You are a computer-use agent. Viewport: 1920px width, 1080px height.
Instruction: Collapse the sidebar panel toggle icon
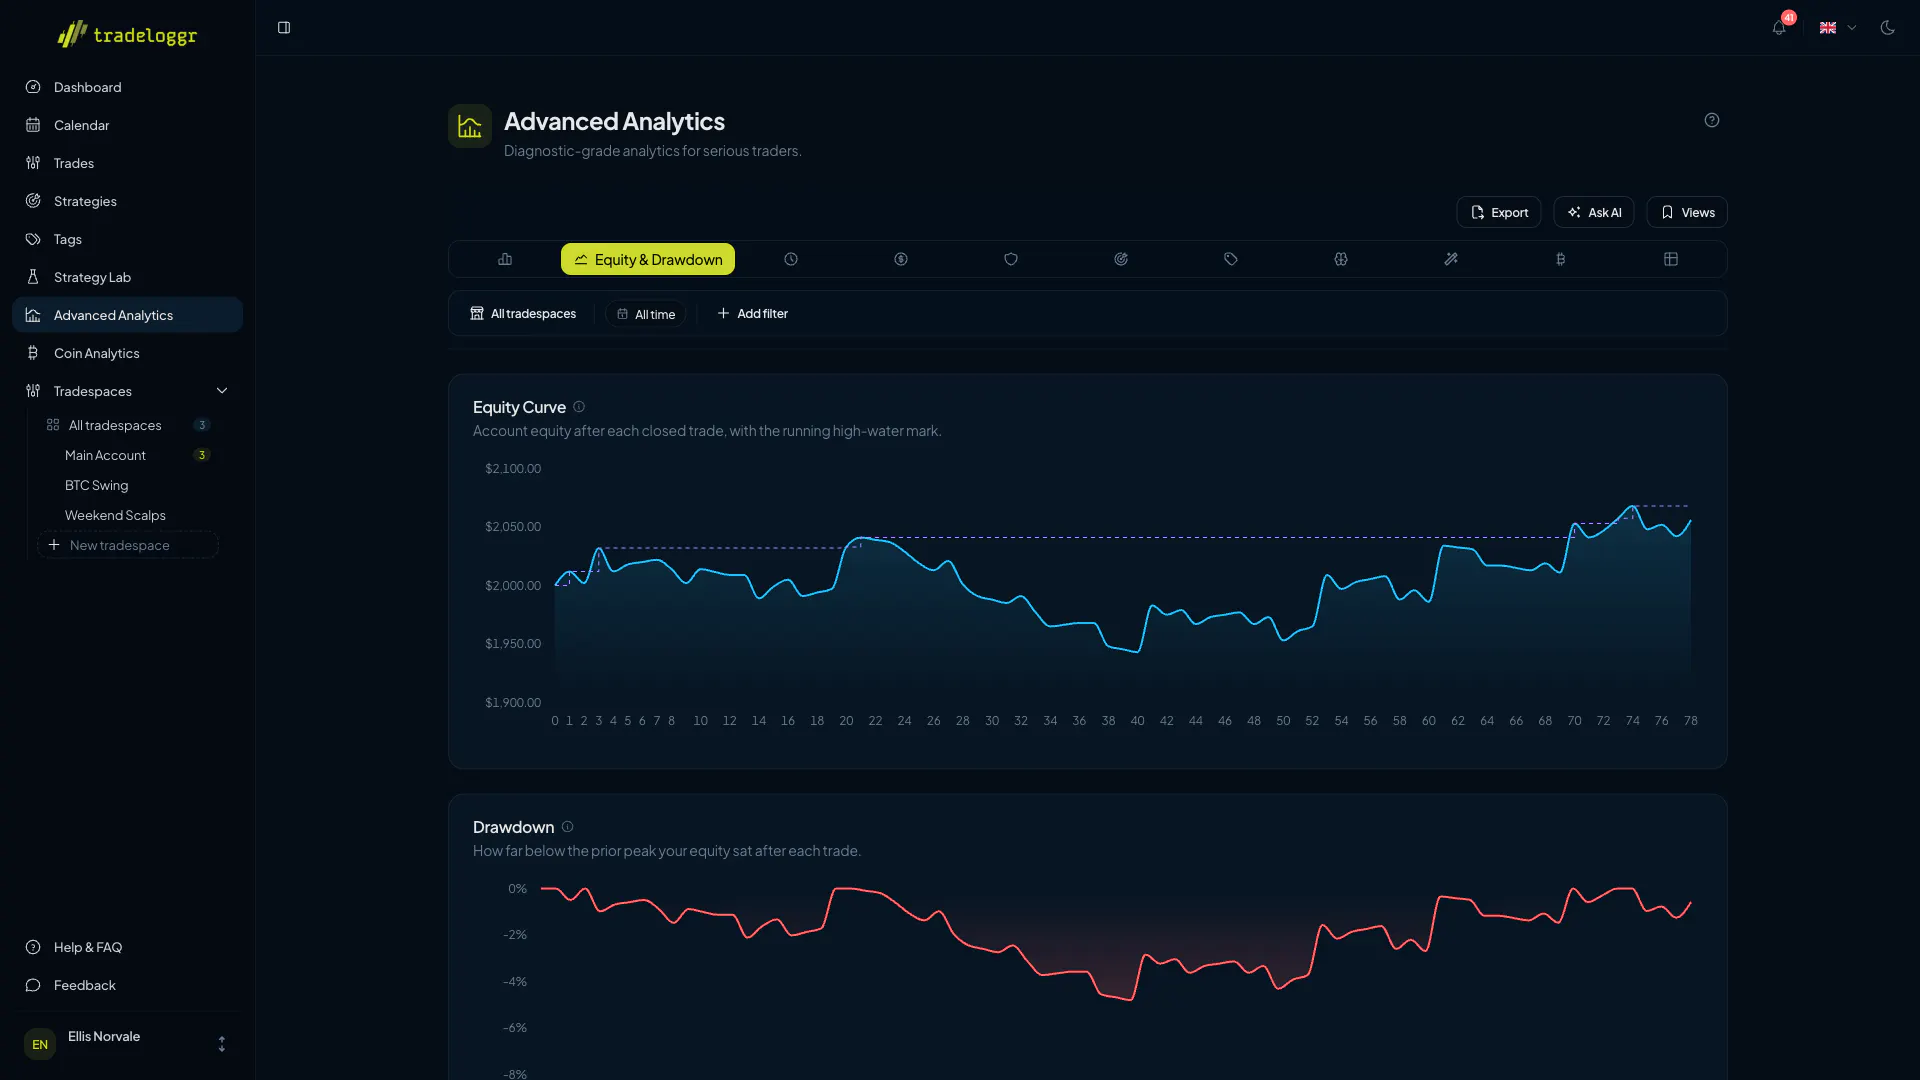tap(284, 28)
